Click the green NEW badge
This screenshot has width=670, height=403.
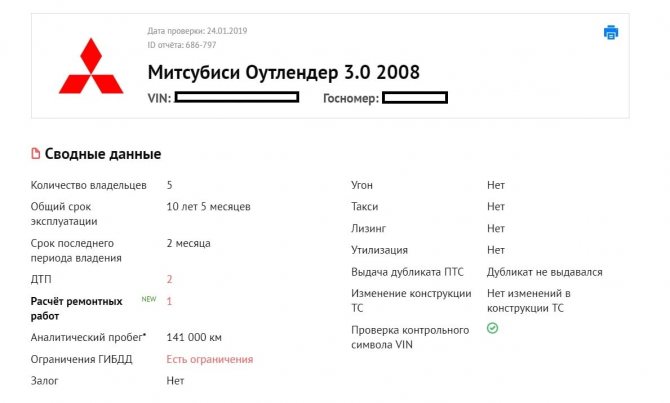point(149,299)
